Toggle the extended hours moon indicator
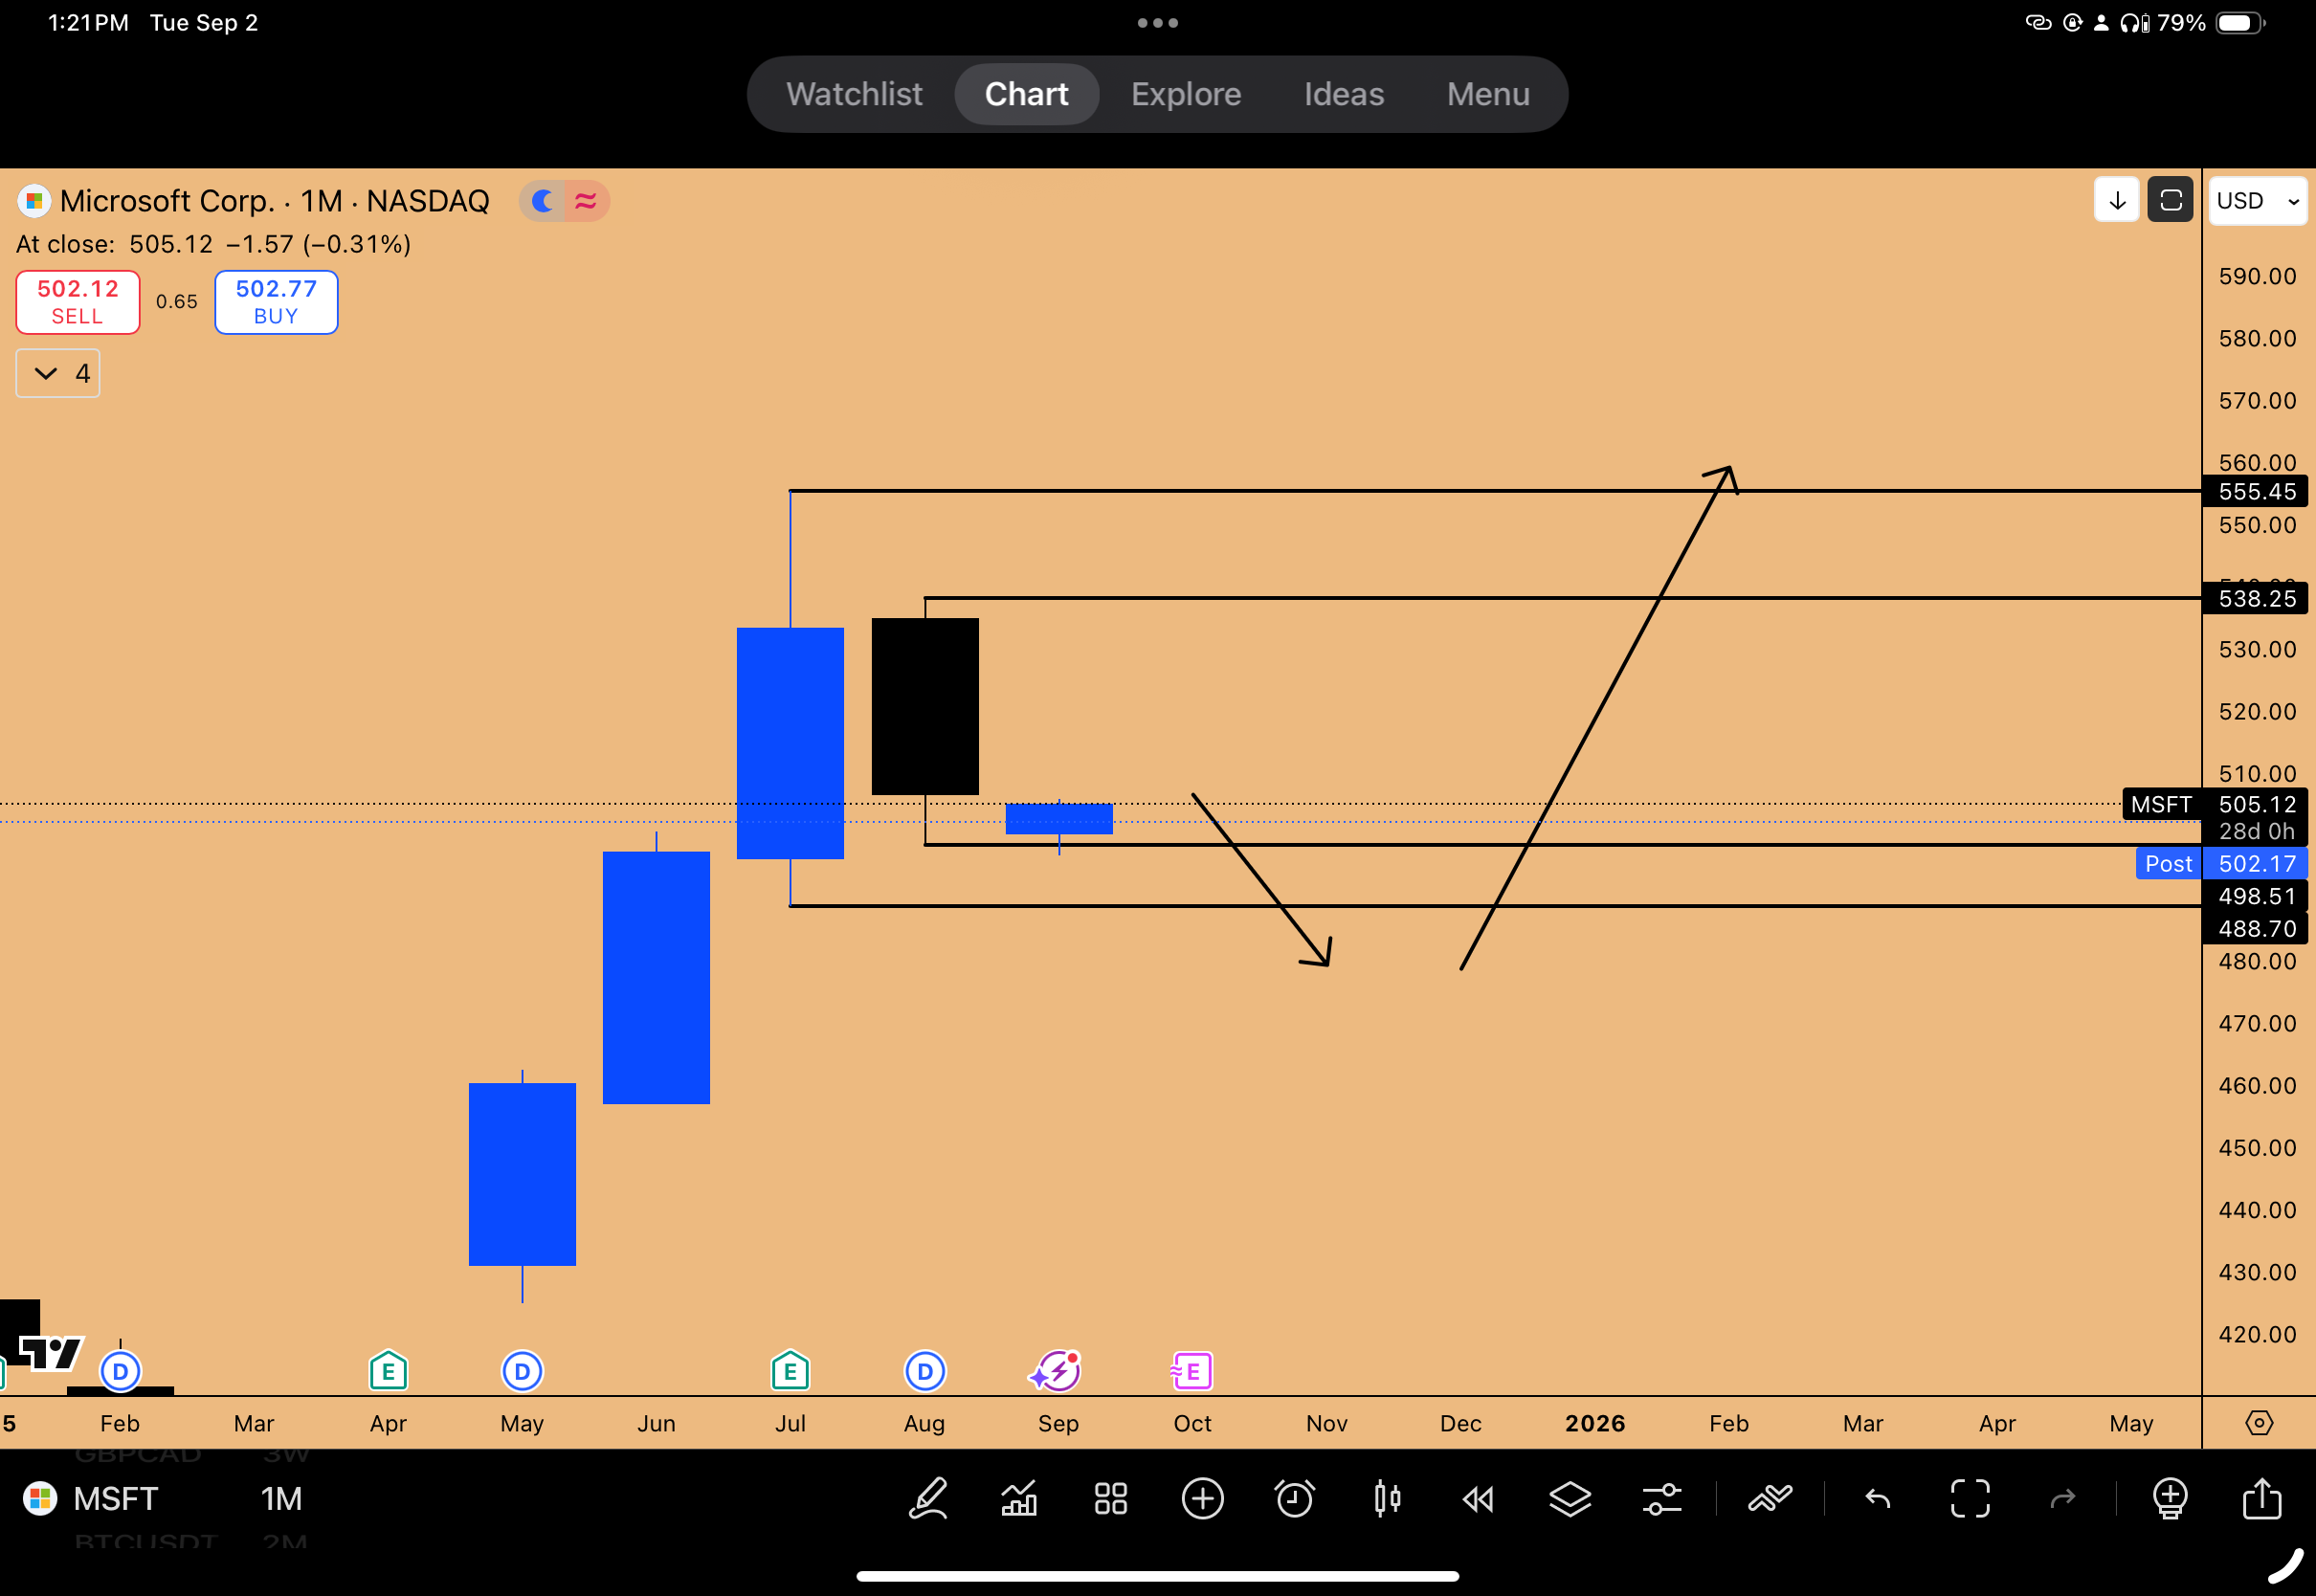The height and width of the screenshot is (1596, 2316). [543, 201]
